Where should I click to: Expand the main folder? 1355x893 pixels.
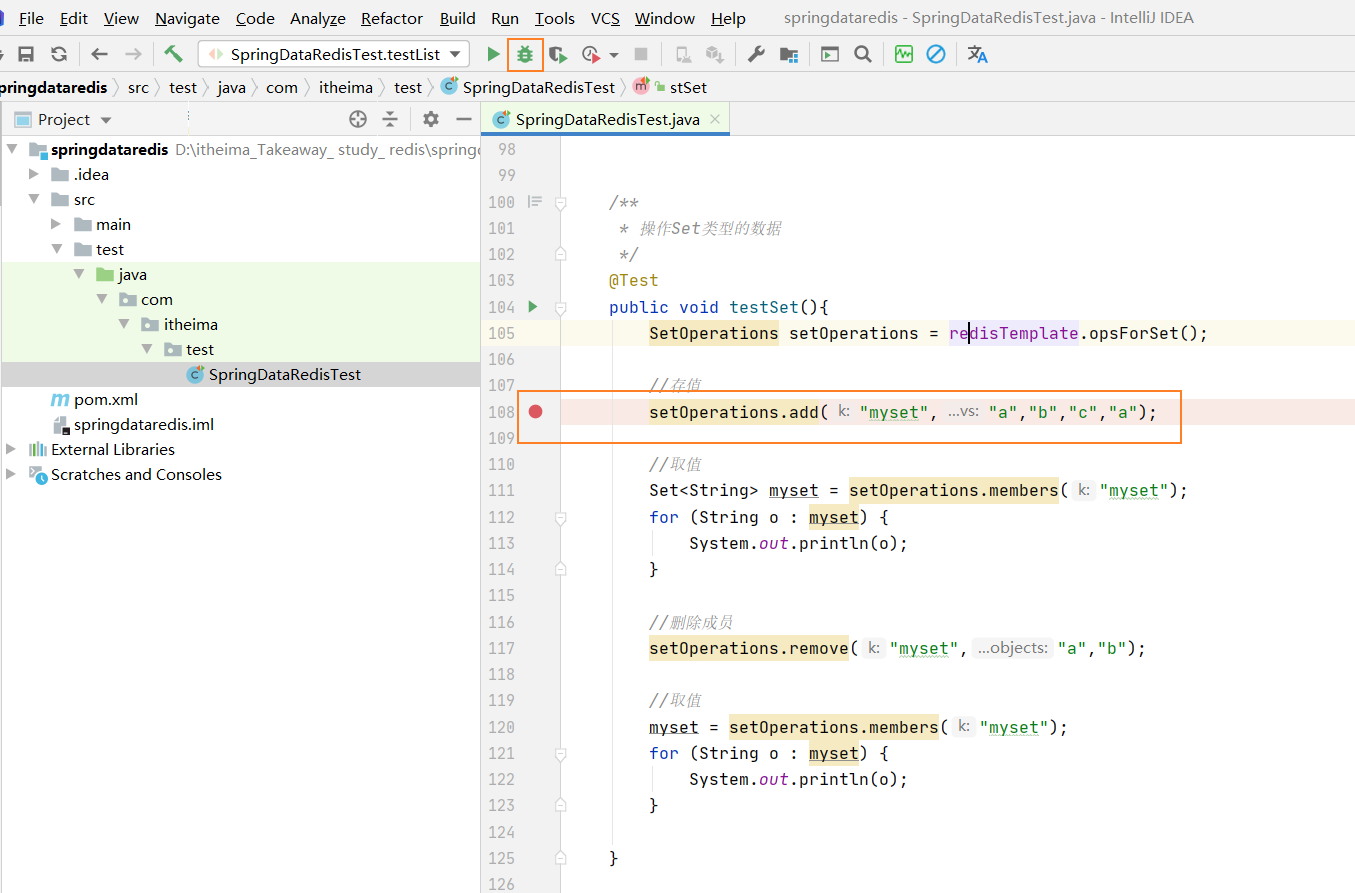point(56,224)
